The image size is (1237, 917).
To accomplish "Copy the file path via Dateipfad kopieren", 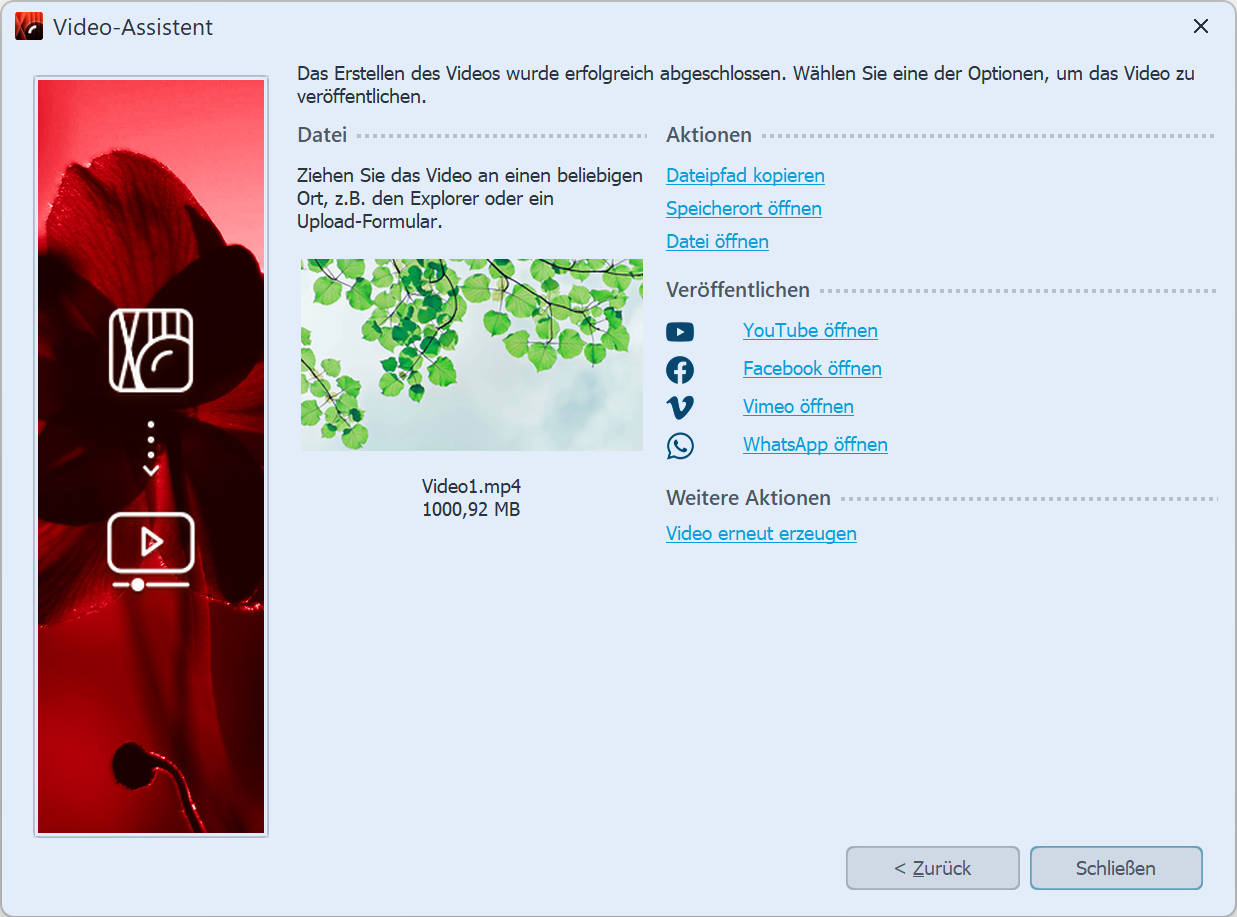I will tap(745, 176).
